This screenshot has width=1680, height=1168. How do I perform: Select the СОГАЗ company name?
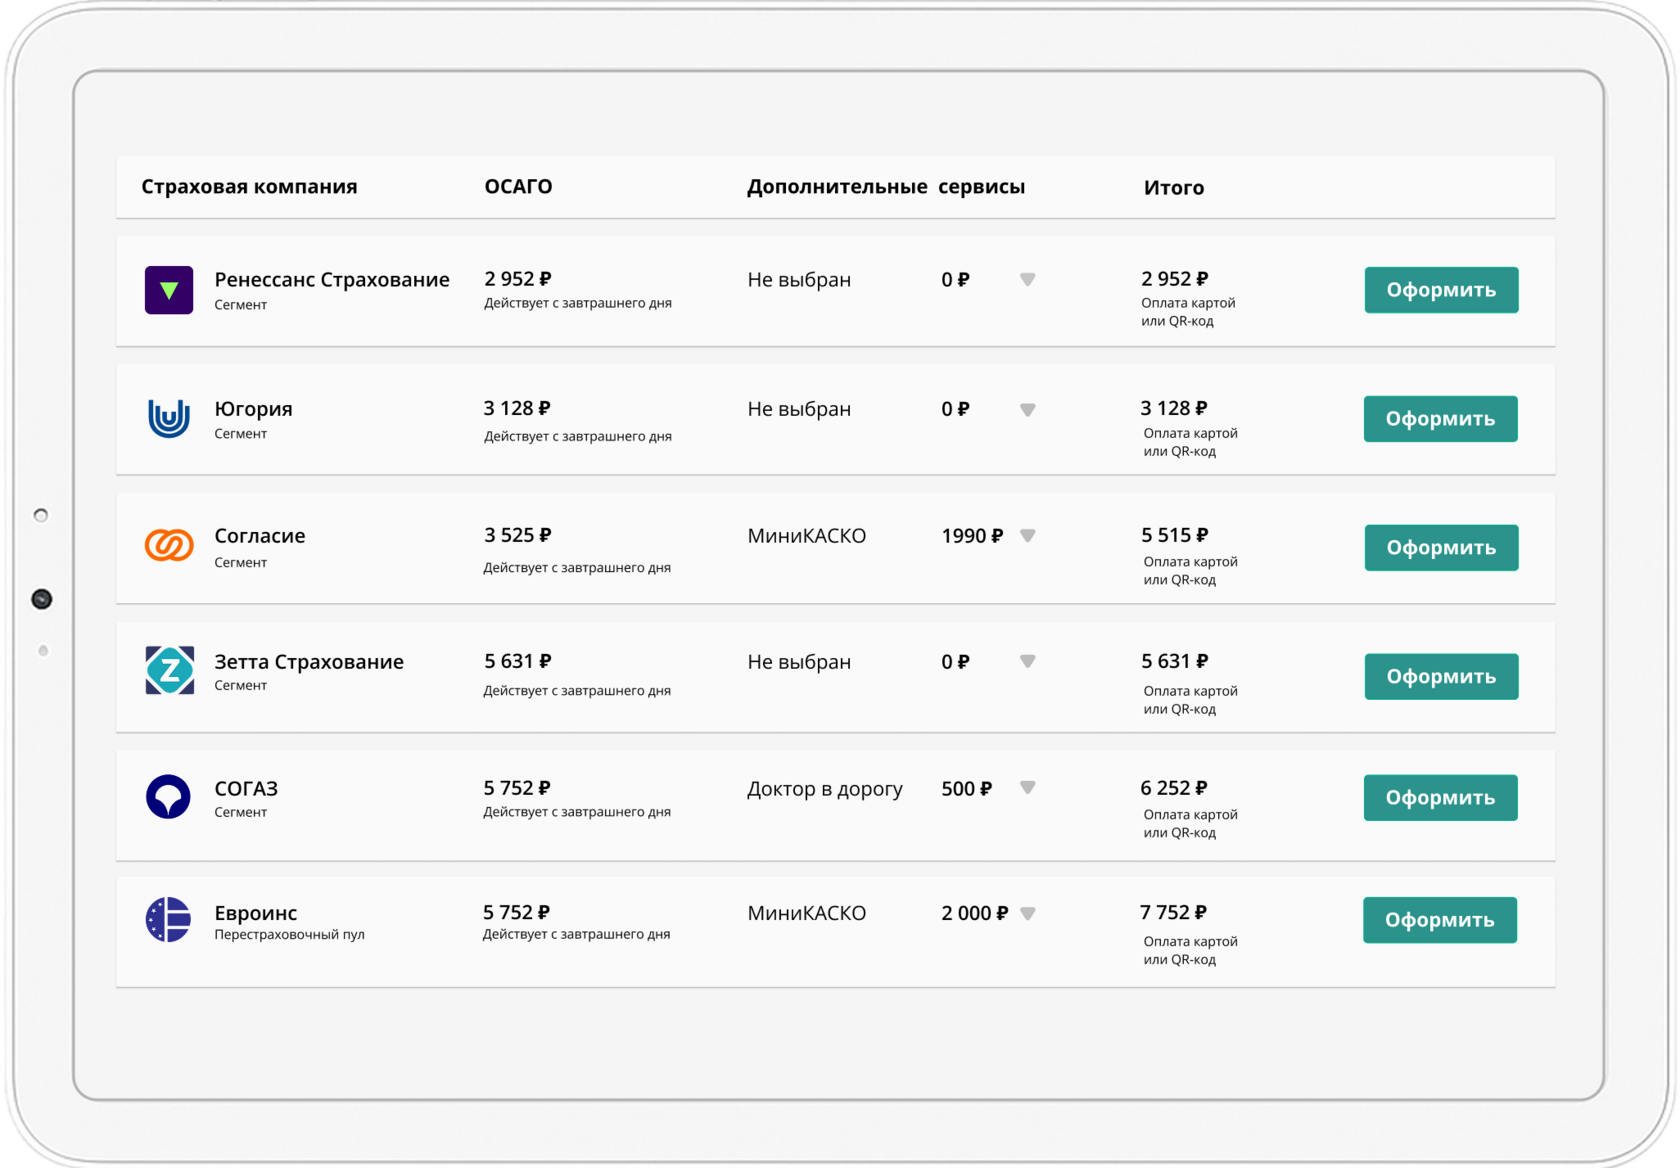(246, 789)
